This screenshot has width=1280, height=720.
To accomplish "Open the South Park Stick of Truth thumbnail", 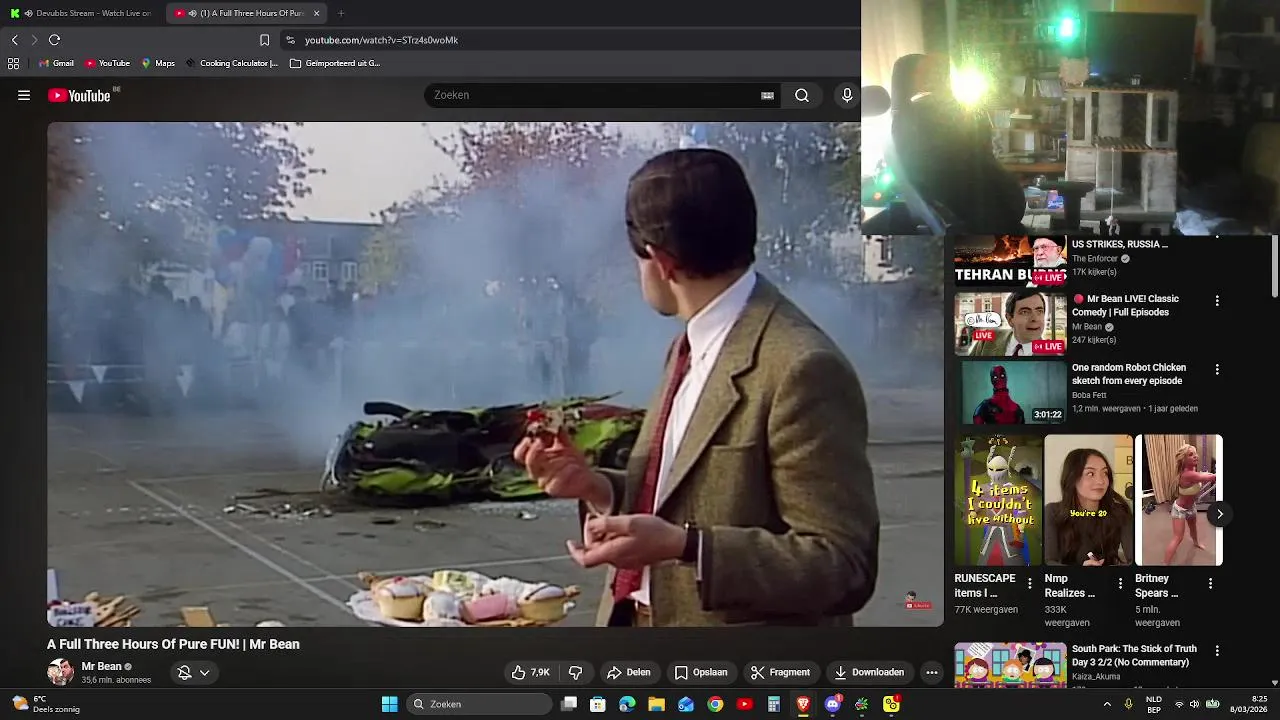I will coord(1010,666).
